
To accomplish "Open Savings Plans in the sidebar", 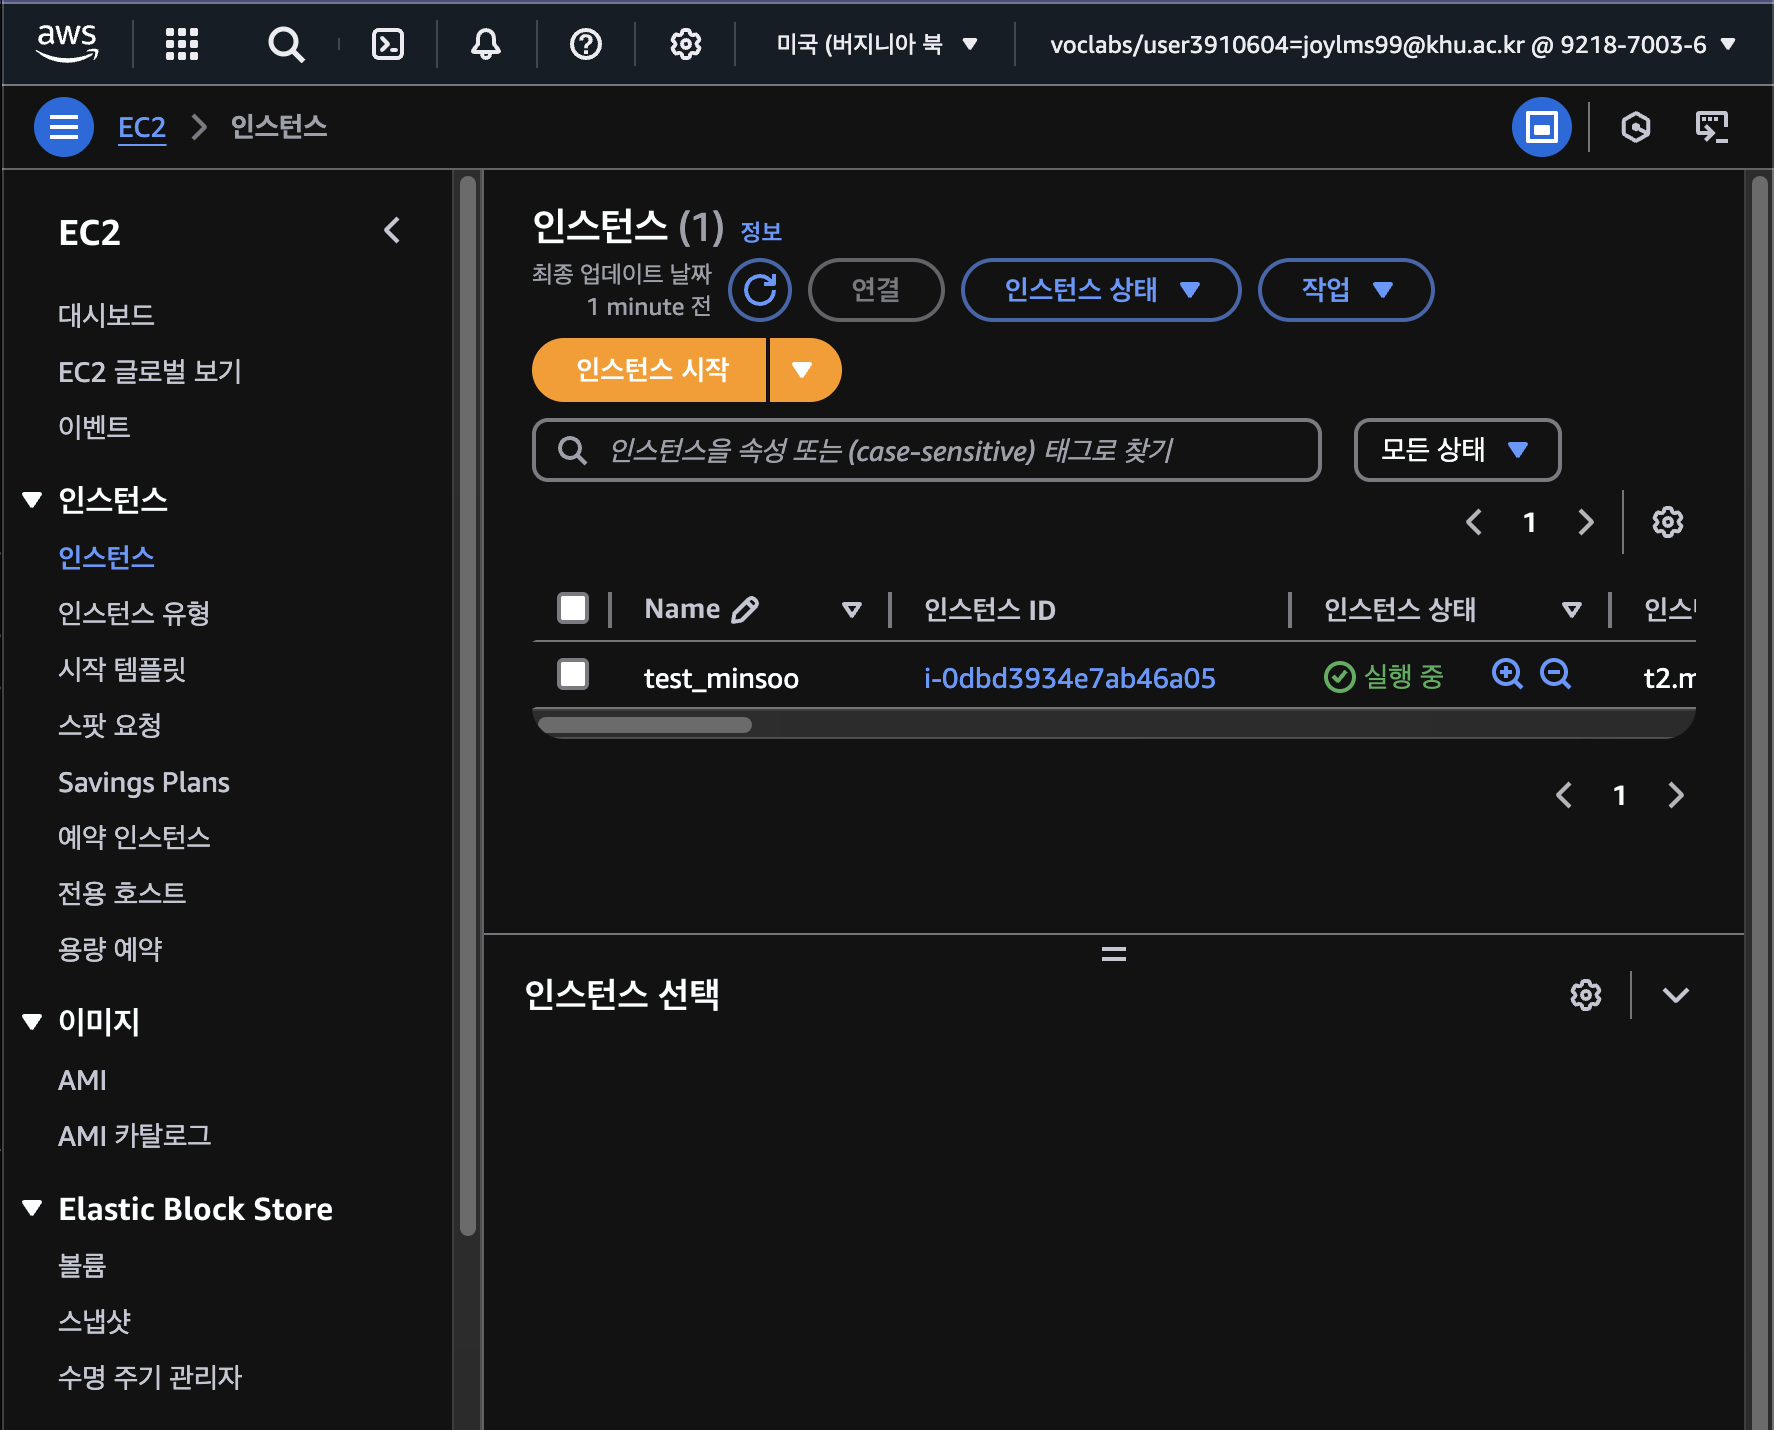I will point(144,782).
